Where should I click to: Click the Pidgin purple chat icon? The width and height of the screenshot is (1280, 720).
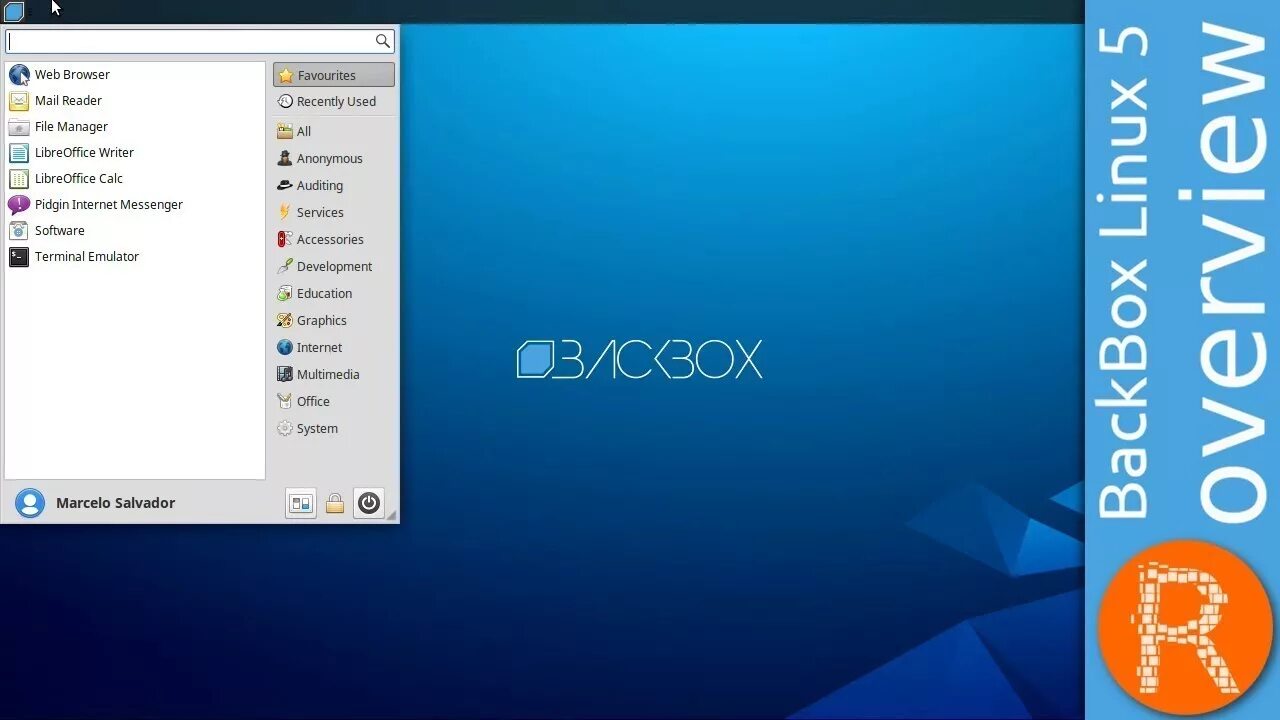pos(19,205)
